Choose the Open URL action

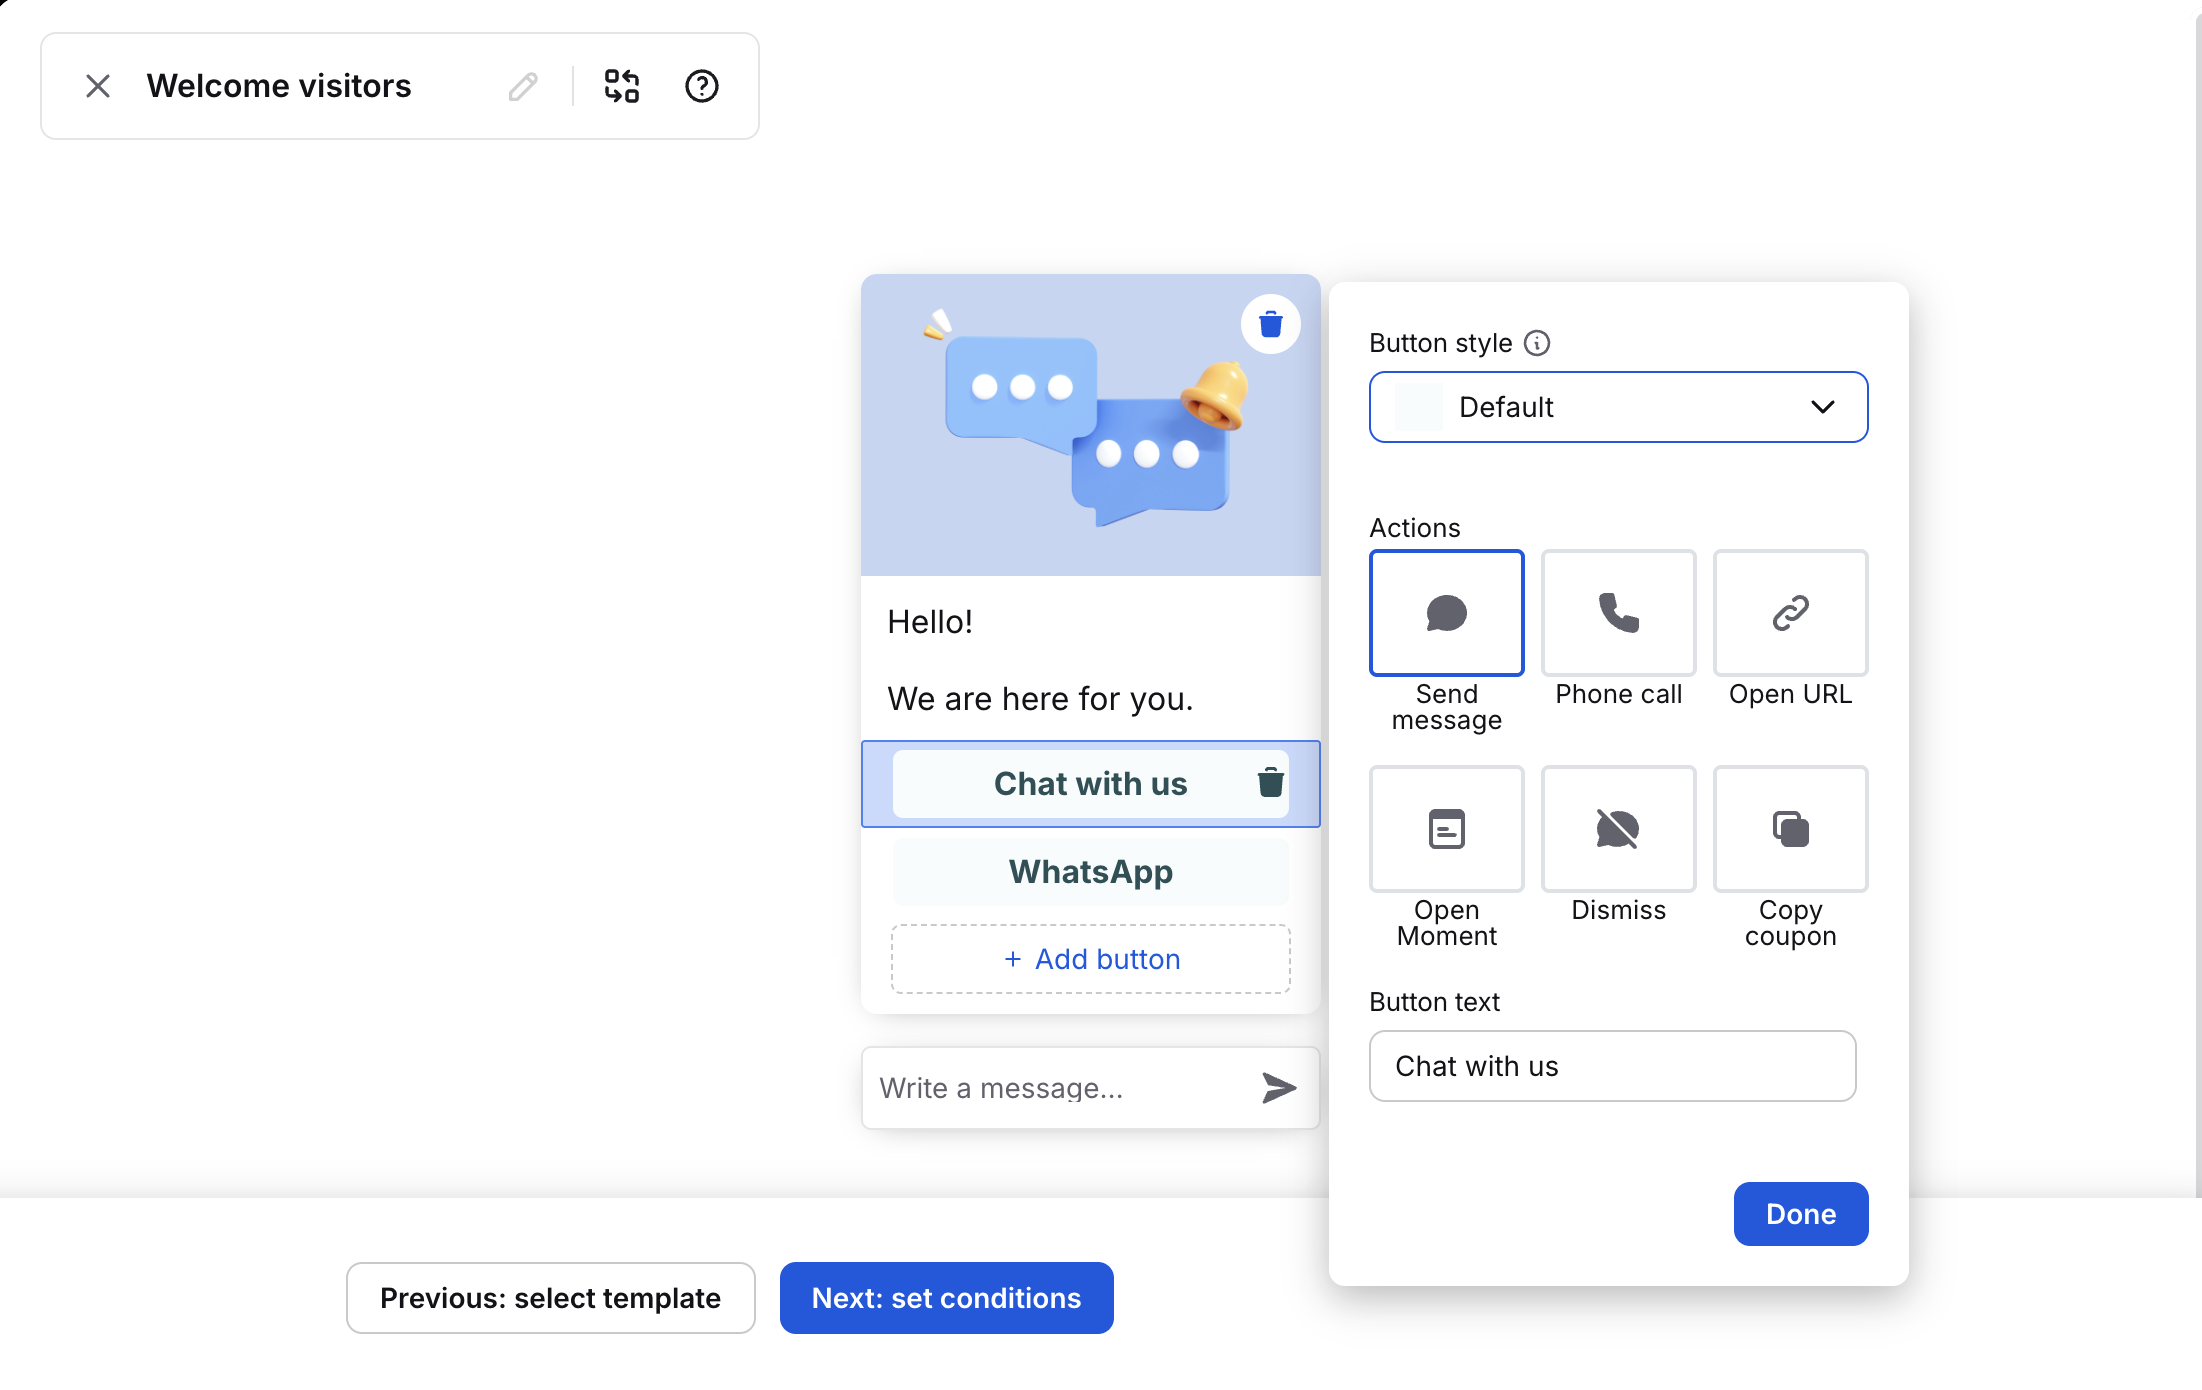(1790, 613)
